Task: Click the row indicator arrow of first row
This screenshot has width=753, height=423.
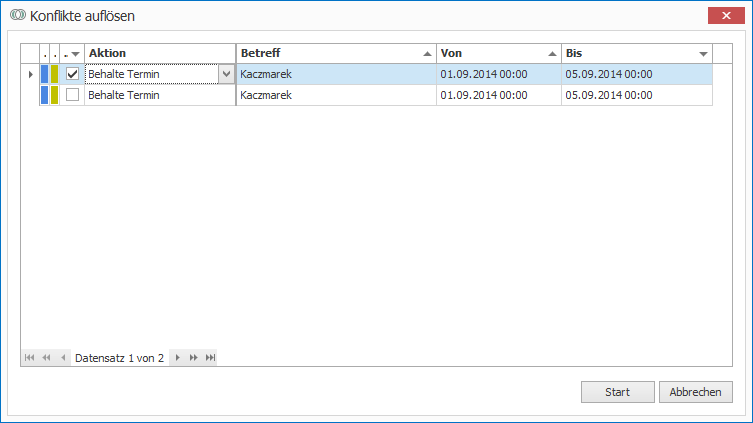Action: pos(30,74)
